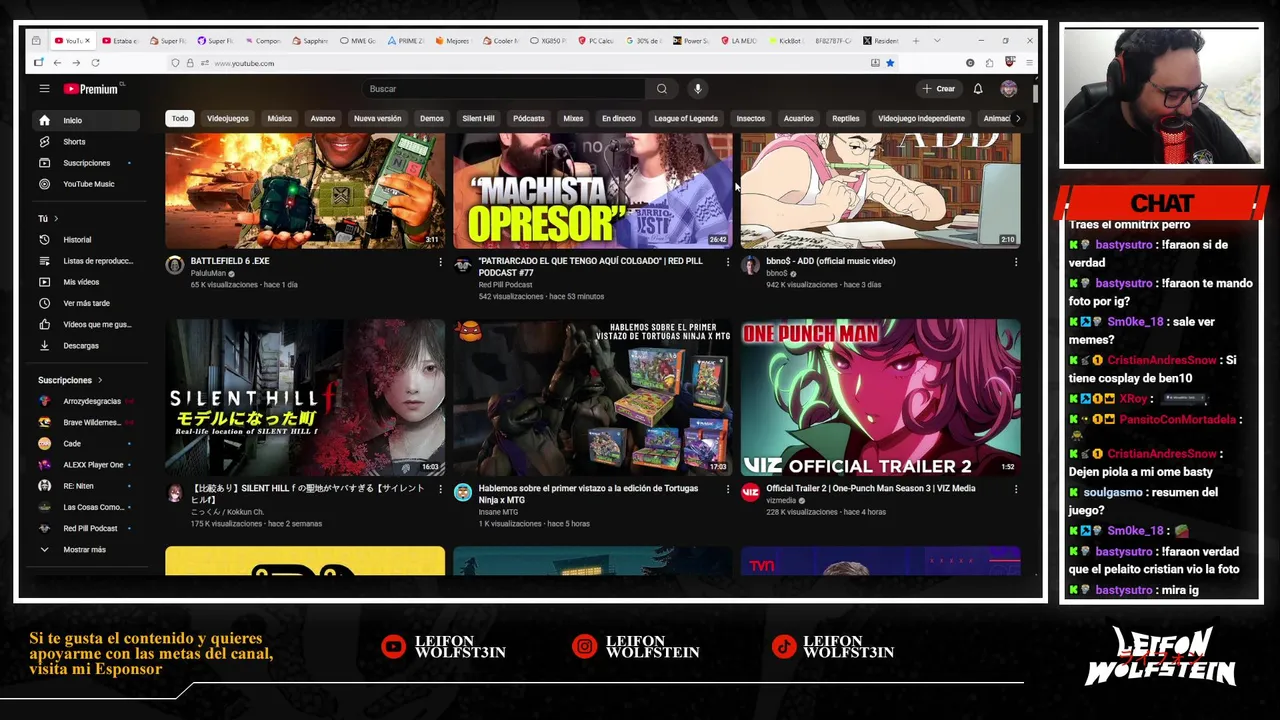Play the SILENT HILL f thumbnail
Screen dimensions: 1280x720
(305, 397)
